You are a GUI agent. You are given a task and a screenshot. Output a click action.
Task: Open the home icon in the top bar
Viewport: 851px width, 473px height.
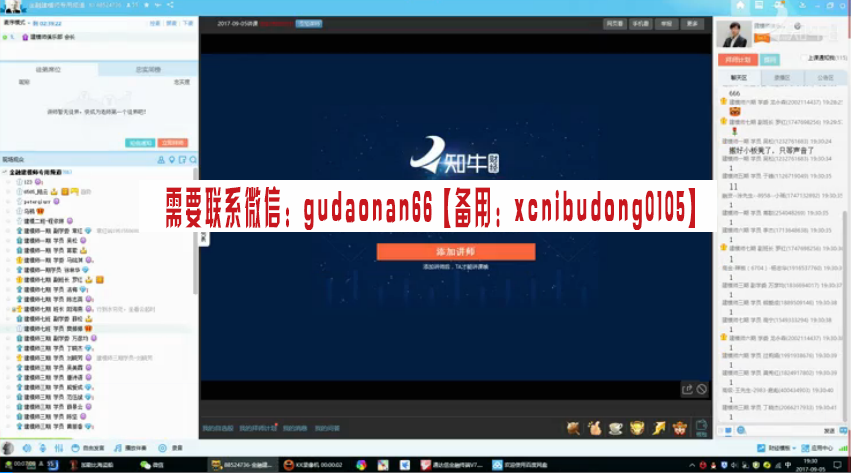740,5
